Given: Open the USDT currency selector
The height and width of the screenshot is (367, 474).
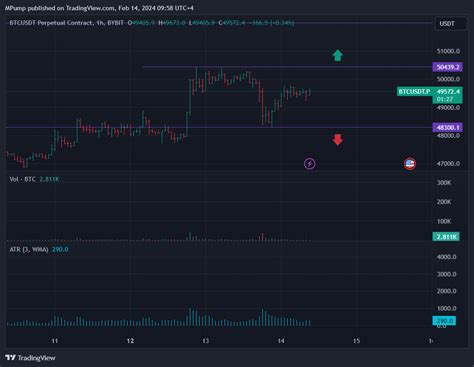Looking at the screenshot, I should 450,24.
